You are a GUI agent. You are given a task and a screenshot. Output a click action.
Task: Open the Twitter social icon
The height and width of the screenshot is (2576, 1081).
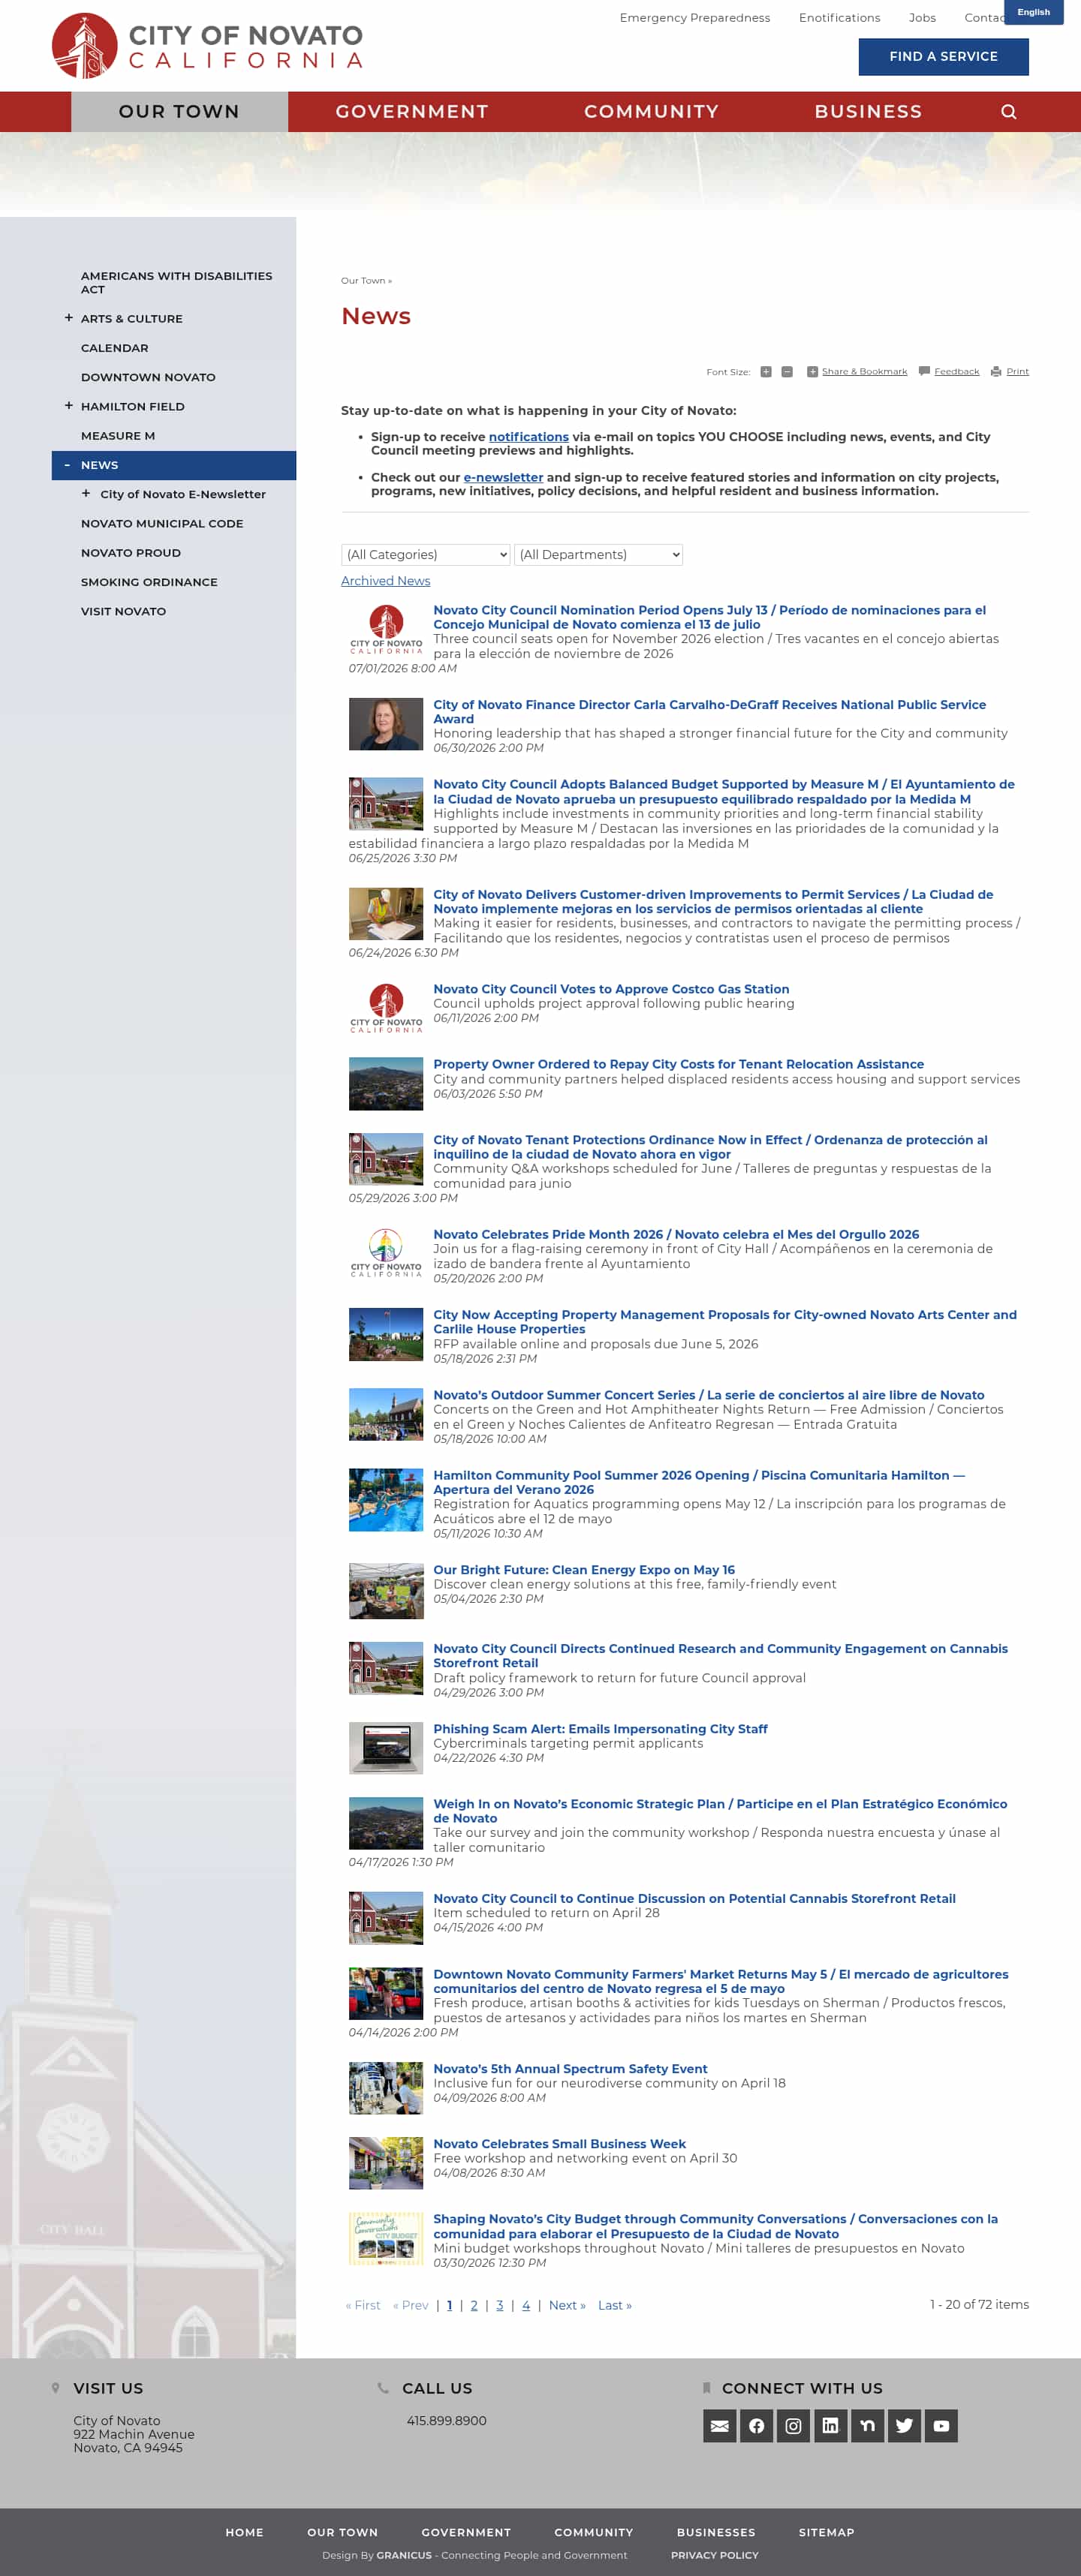(904, 2425)
